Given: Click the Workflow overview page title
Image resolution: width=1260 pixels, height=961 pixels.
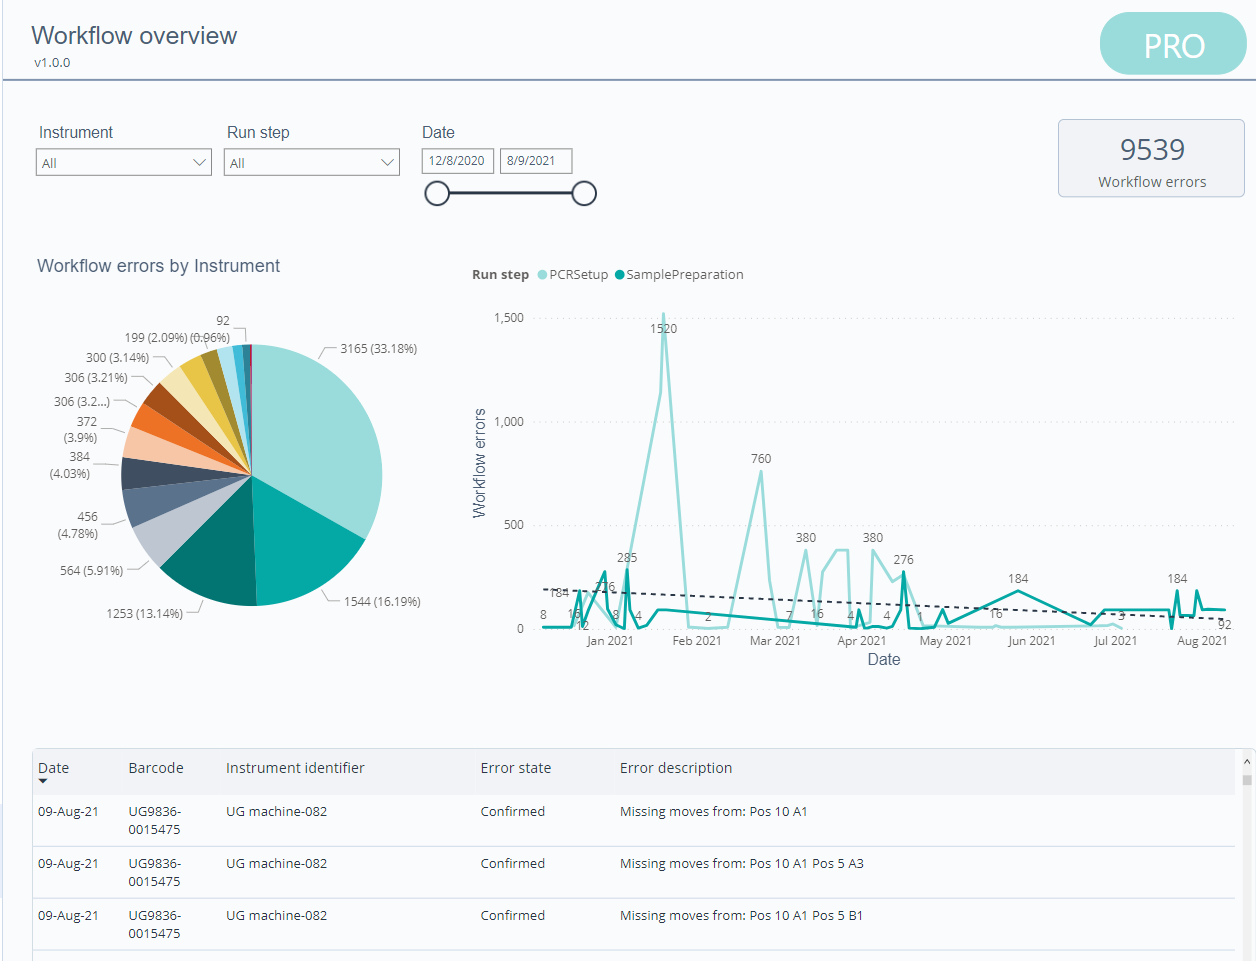Looking at the screenshot, I should click(x=134, y=36).
